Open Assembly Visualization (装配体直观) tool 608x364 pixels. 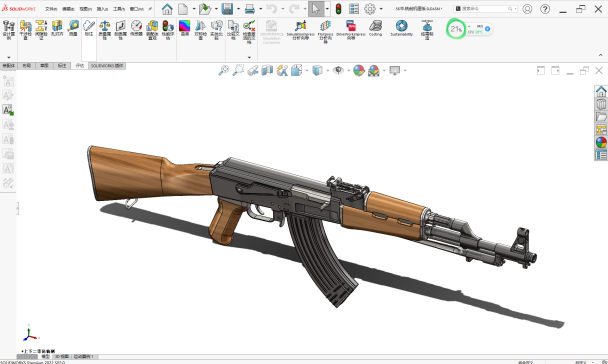click(152, 29)
